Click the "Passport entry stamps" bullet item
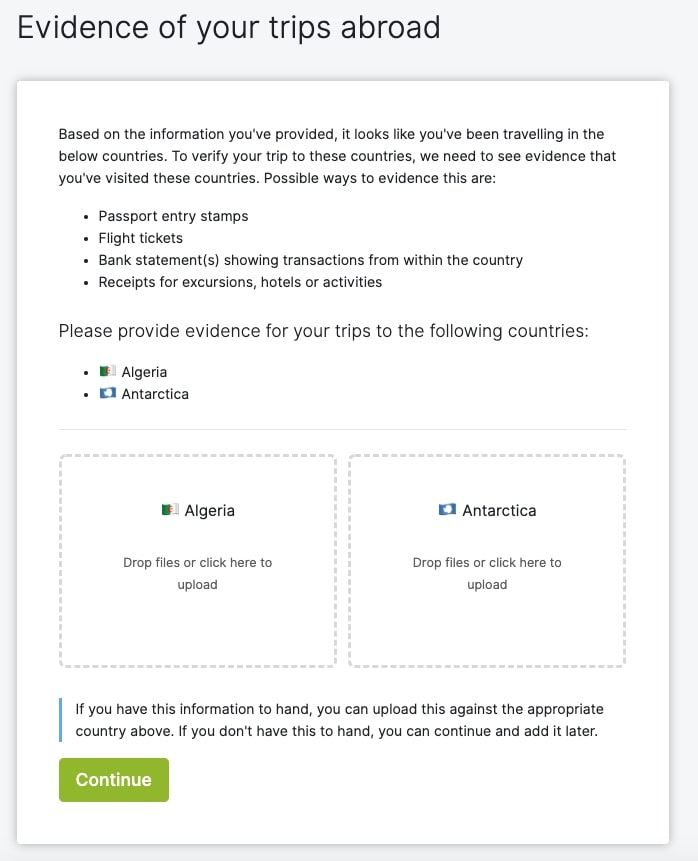The width and height of the screenshot is (698, 861). point(173,216)
